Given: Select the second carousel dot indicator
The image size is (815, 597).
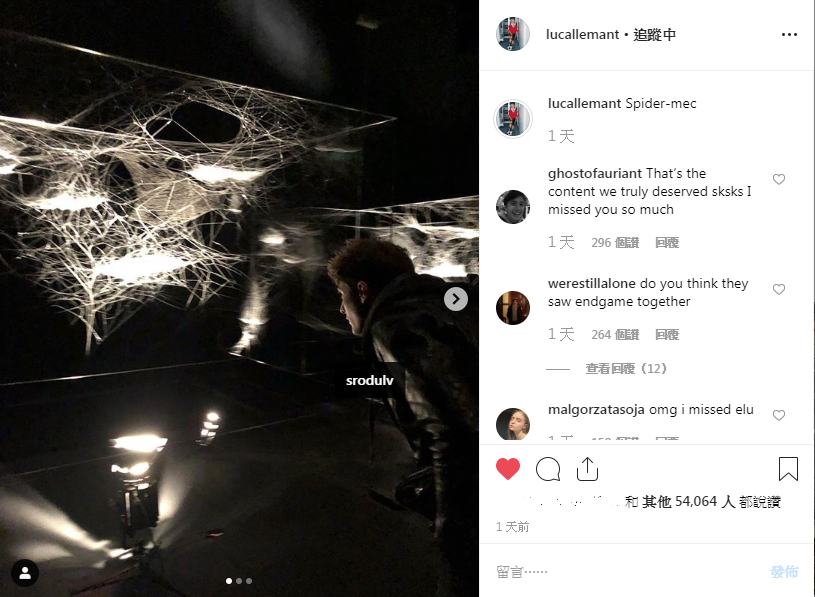Looking at the screenshot, I should tap(239, 581).
